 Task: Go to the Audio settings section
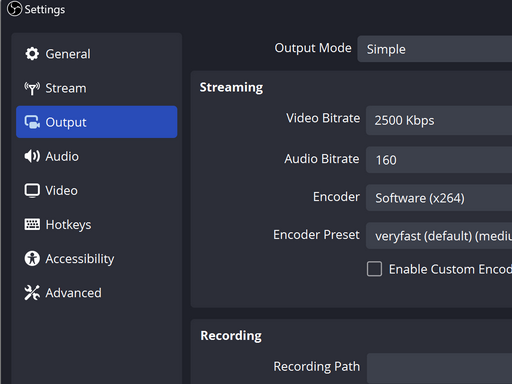tap(97, 156)
